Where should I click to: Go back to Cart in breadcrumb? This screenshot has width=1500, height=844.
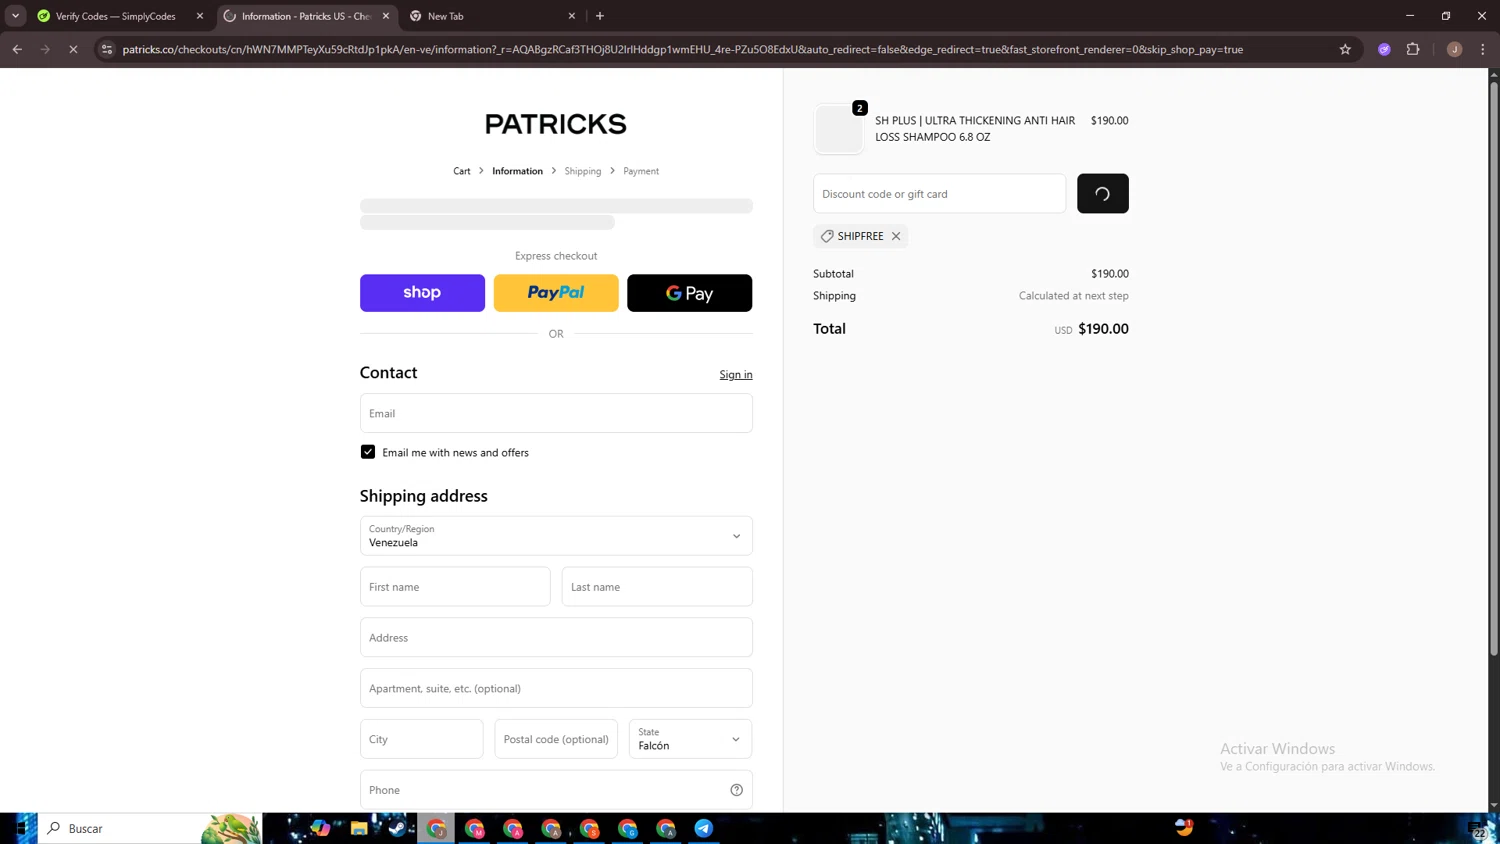[462, 171]
